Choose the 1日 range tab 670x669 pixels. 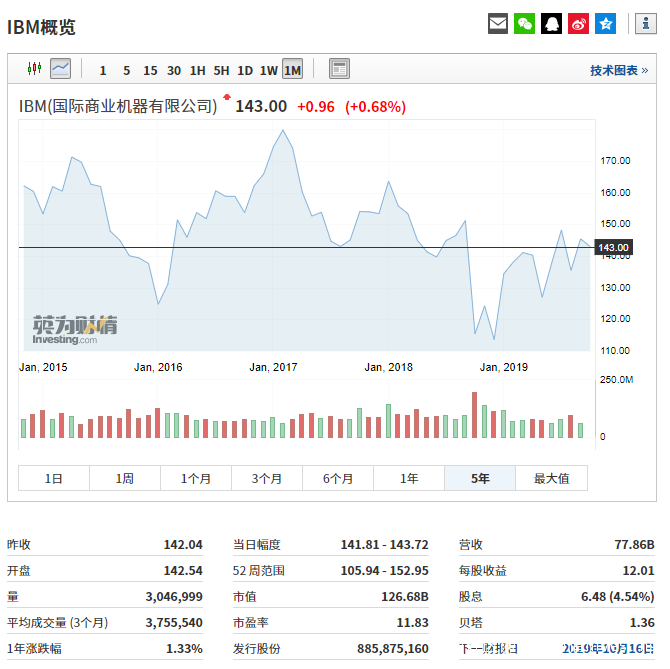tap(54, 478)
